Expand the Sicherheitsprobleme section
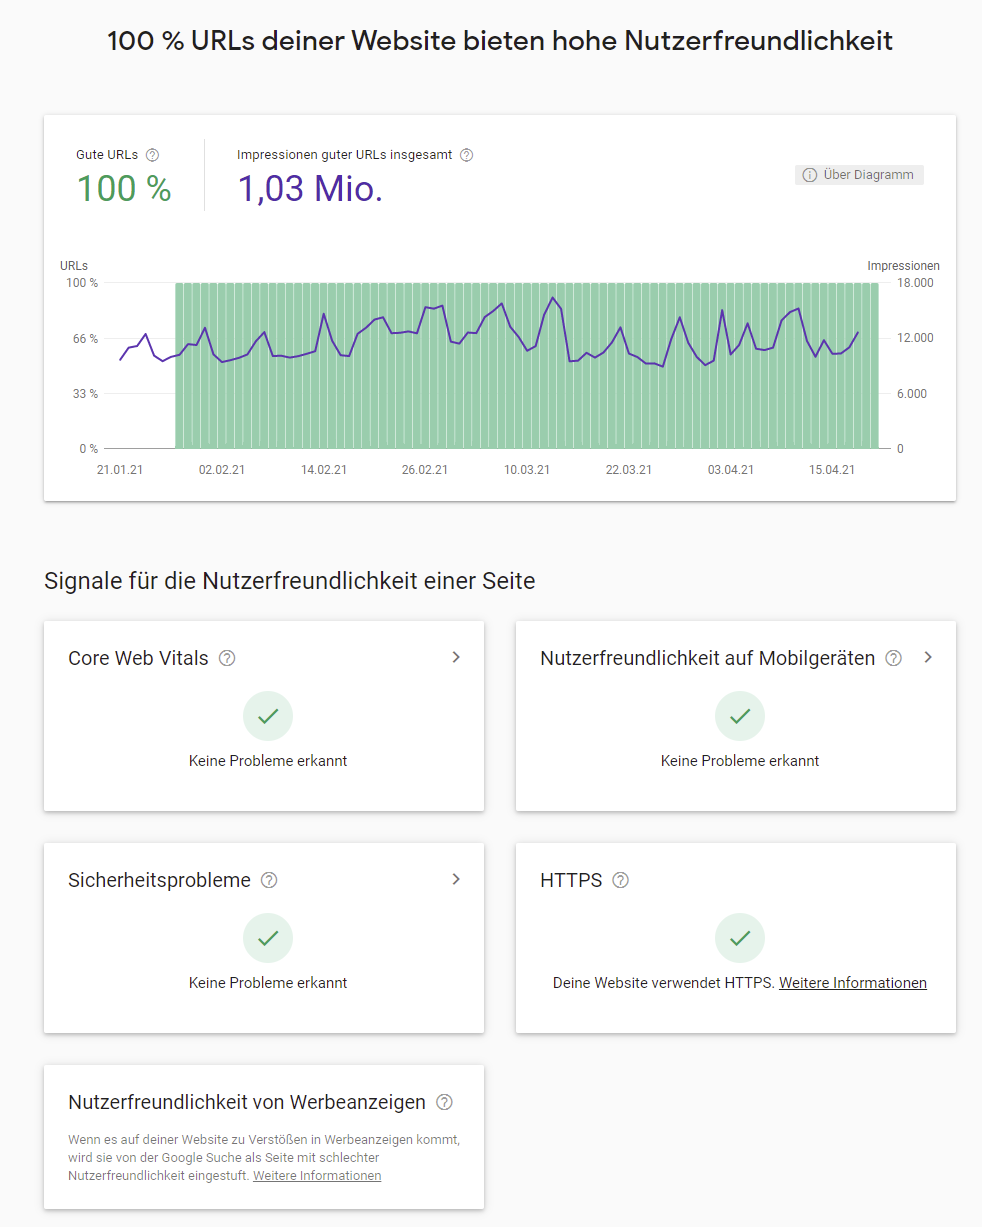 [x=456, y=879]
